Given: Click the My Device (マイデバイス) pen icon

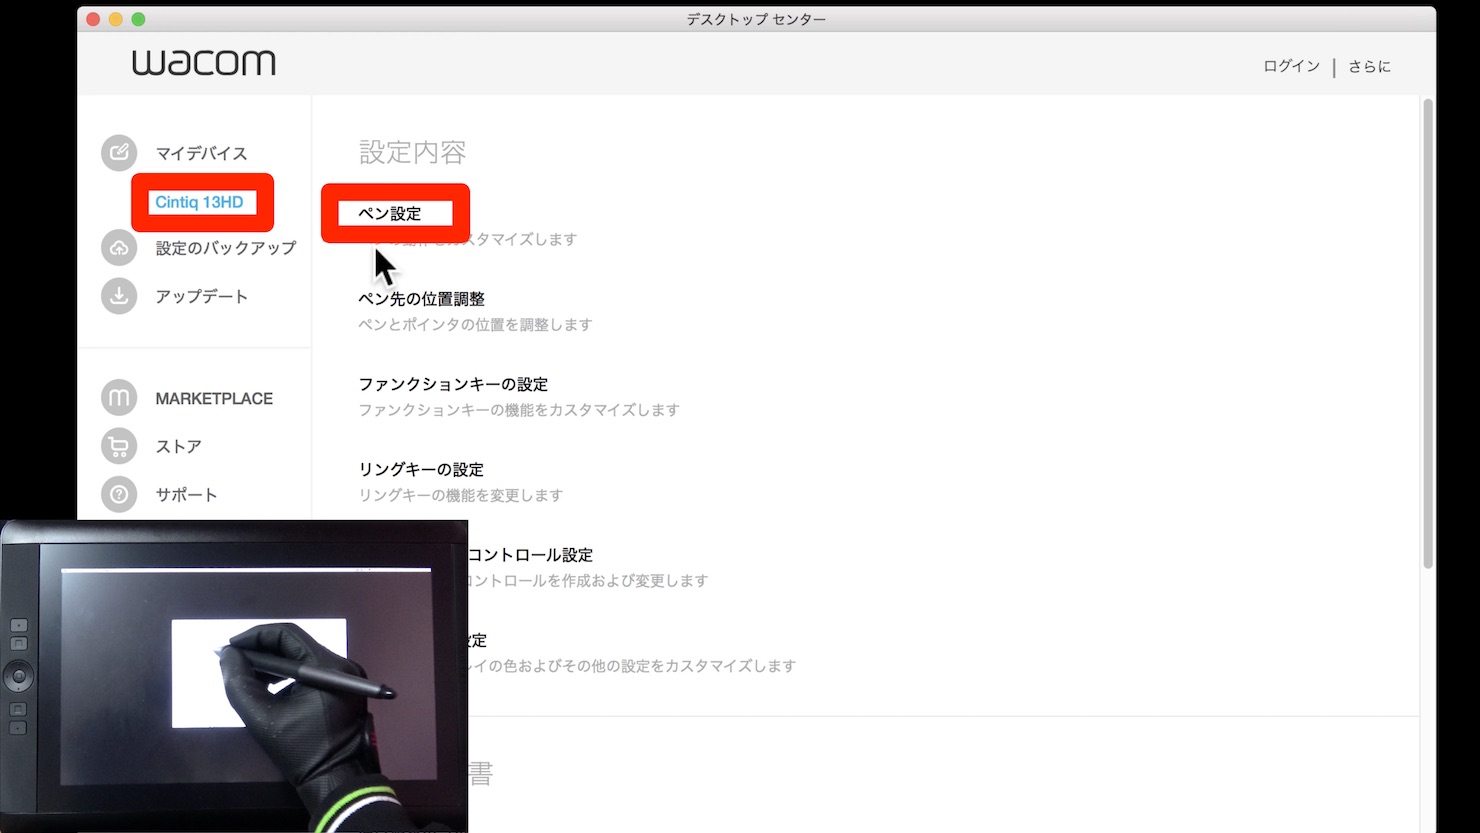Looking at the screenshot, I should pos(119,153).
